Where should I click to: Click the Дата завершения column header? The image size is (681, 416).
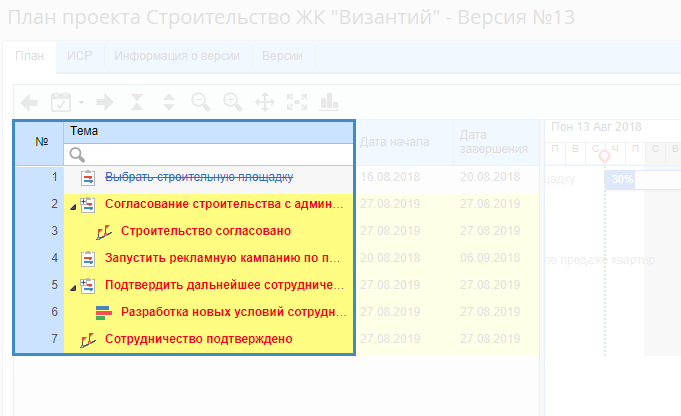(x=493, y=141)
